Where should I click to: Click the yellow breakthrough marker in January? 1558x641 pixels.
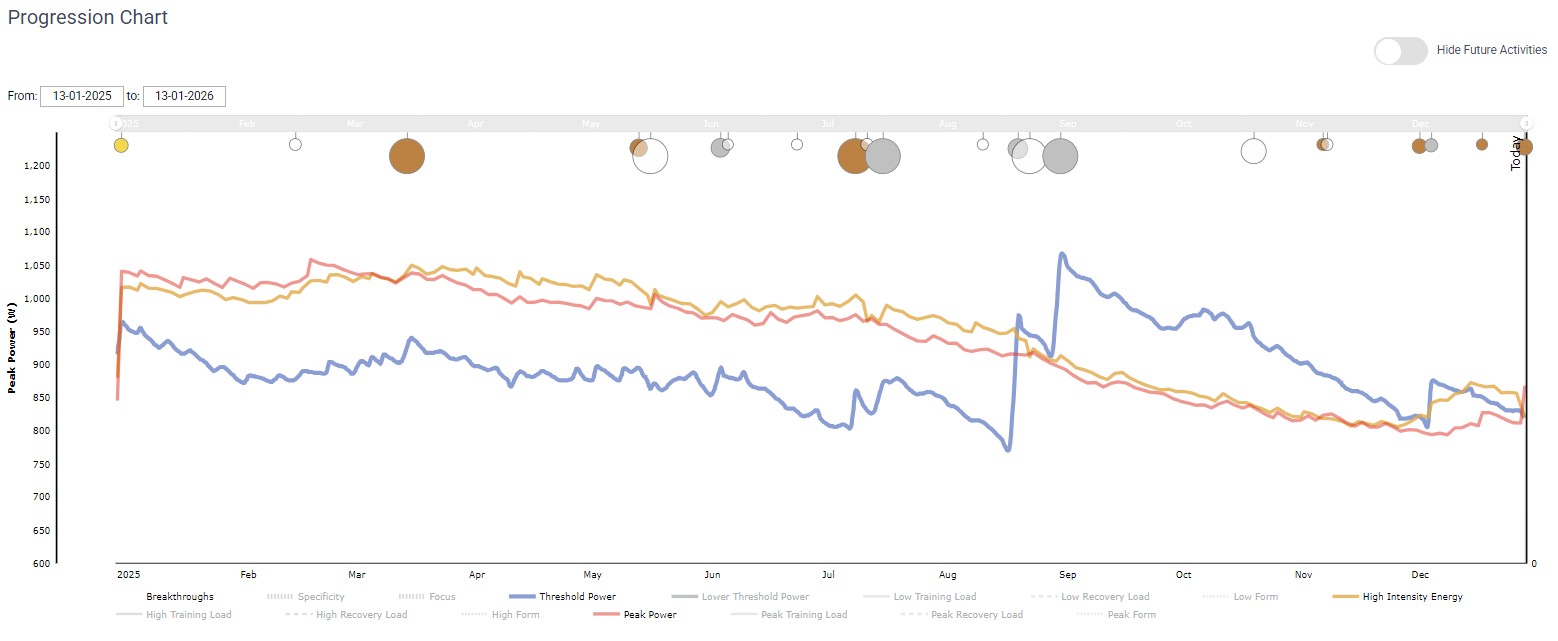pos(121,145)
